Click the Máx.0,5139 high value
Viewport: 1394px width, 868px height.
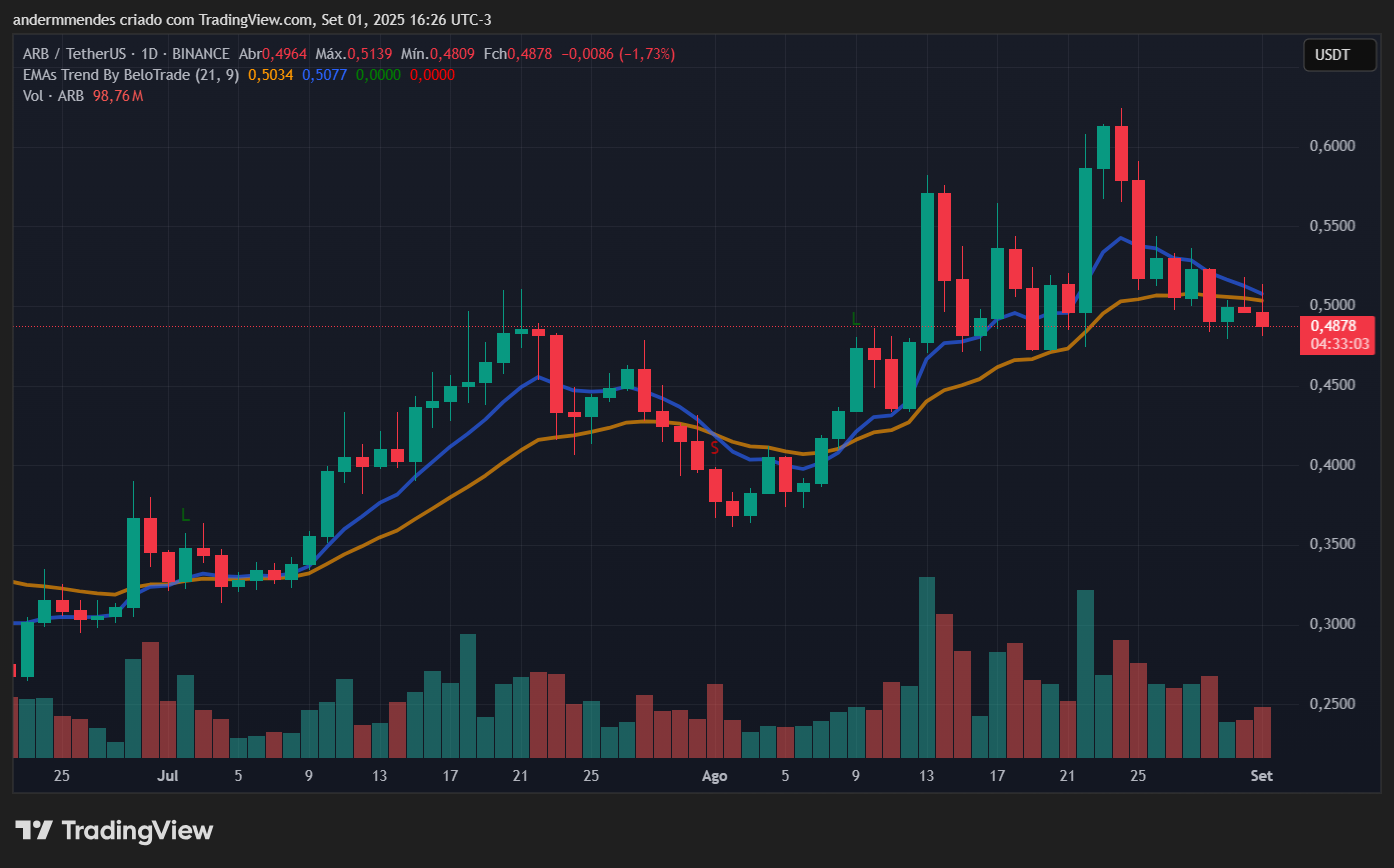pyautogui.click(x=353, y=54)
